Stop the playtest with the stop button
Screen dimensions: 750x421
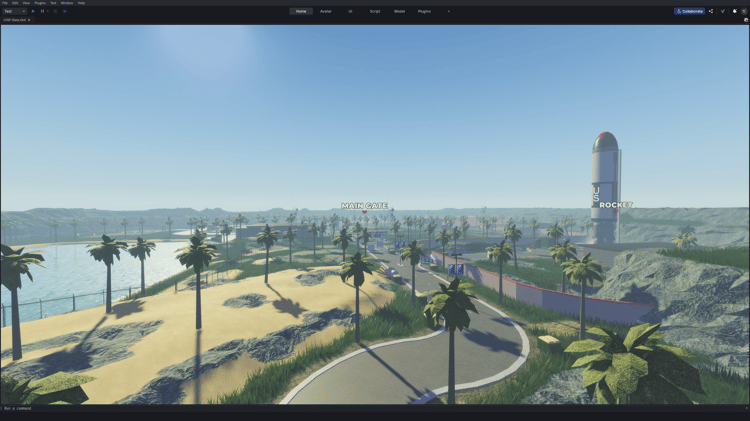[55, 11]
